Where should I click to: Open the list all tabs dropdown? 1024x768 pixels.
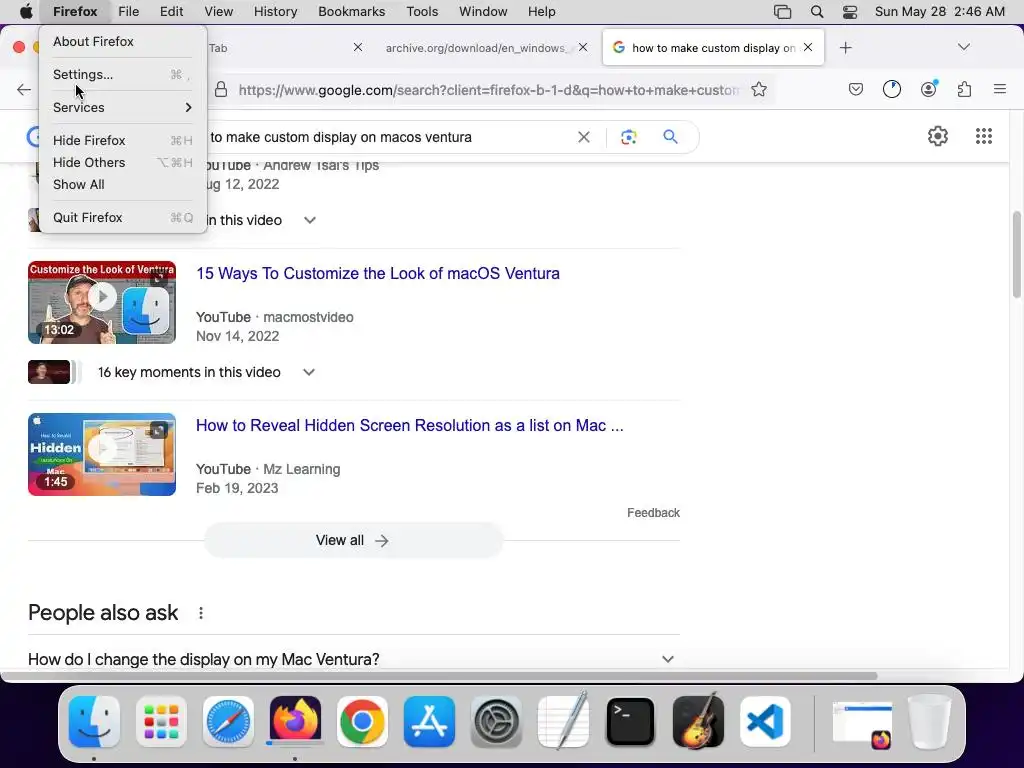coord(963,47)
